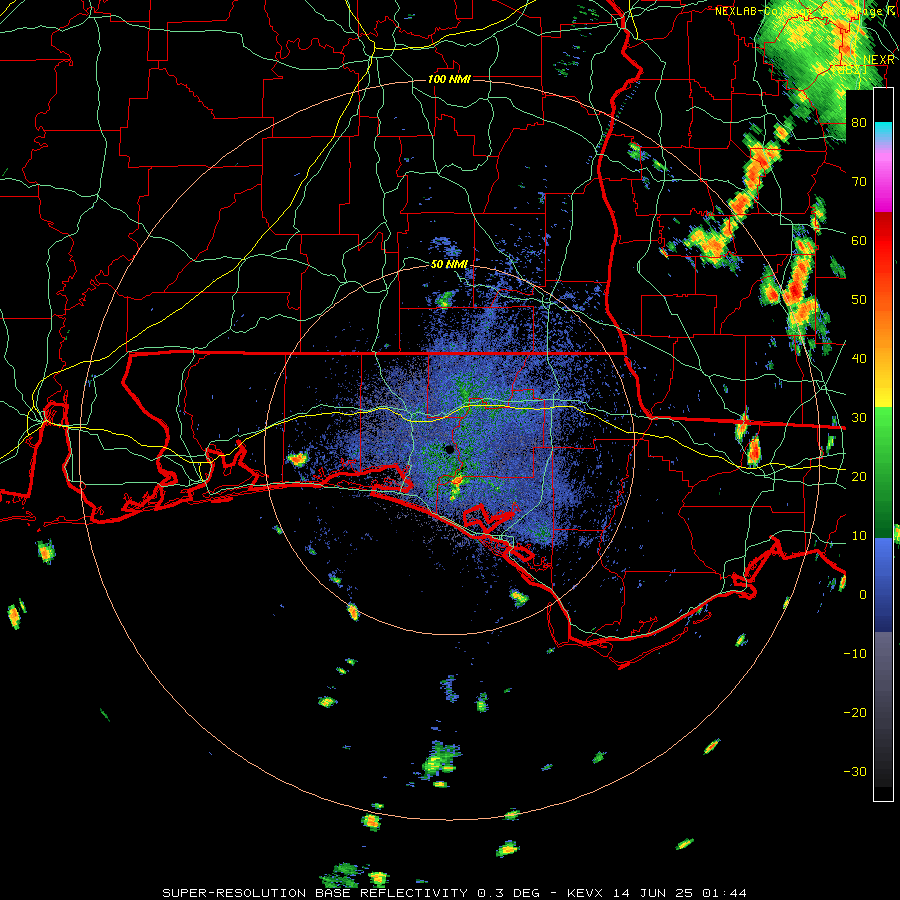Click the -30 value on reflectivity scale
Viewport: 900px width, 900px height.
tap(855, 771)
